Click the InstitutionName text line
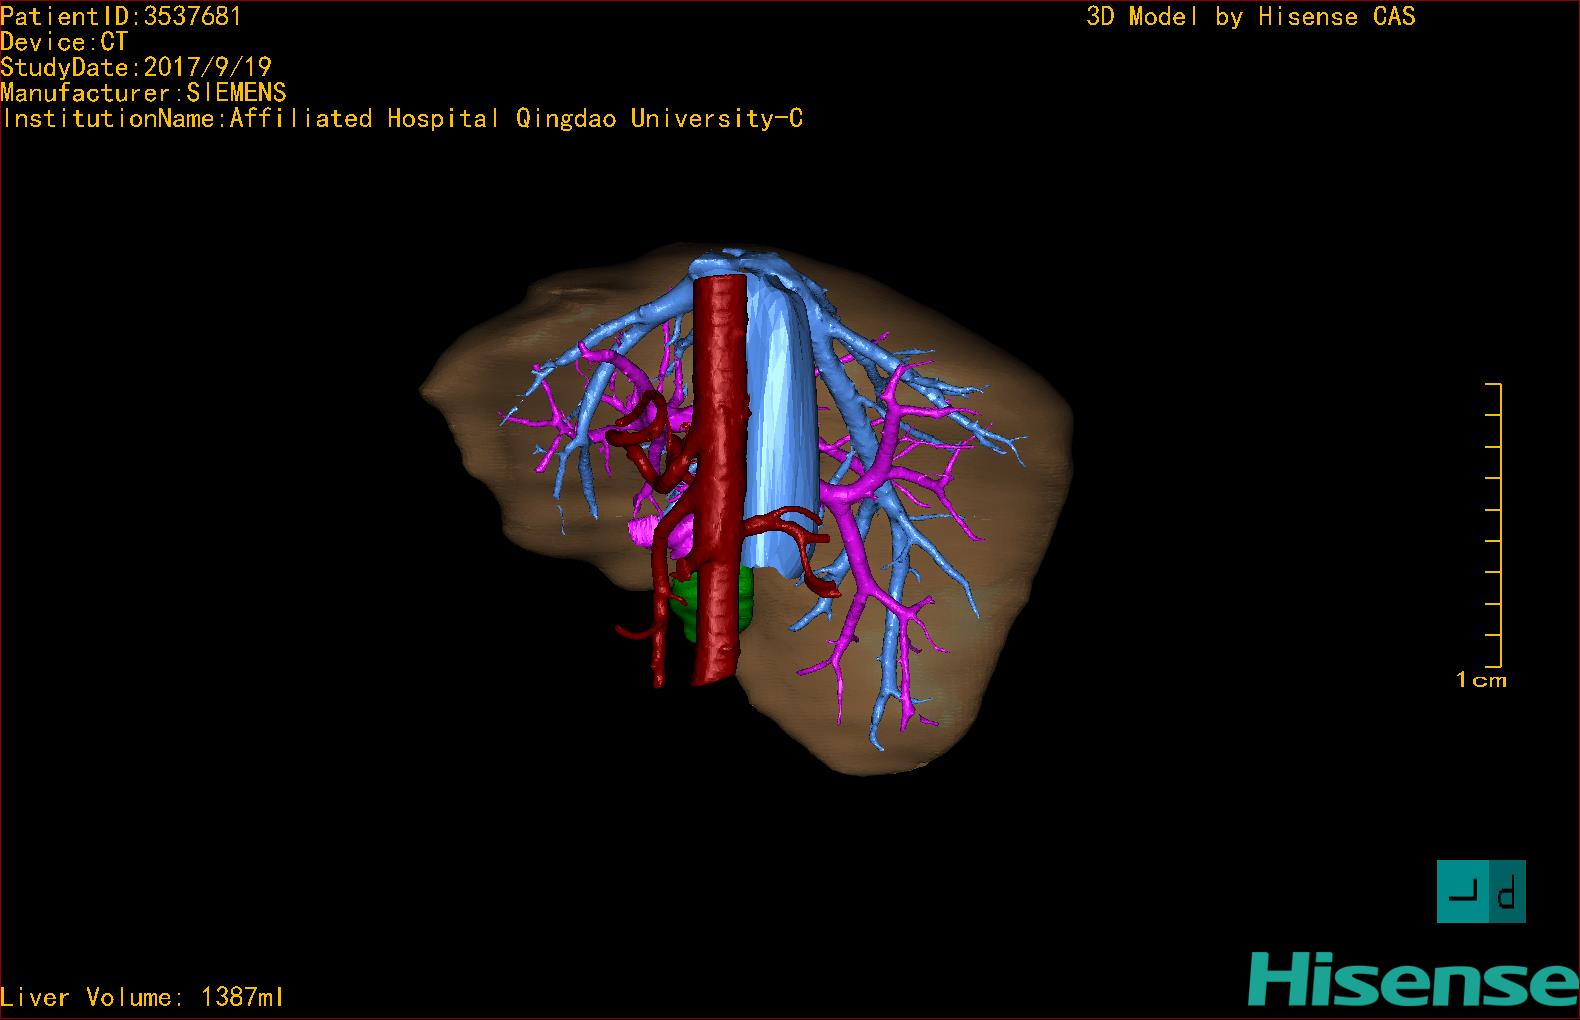Image resolution: width=1580 pixels, height=1020 pixels. [x=402, y=119]
